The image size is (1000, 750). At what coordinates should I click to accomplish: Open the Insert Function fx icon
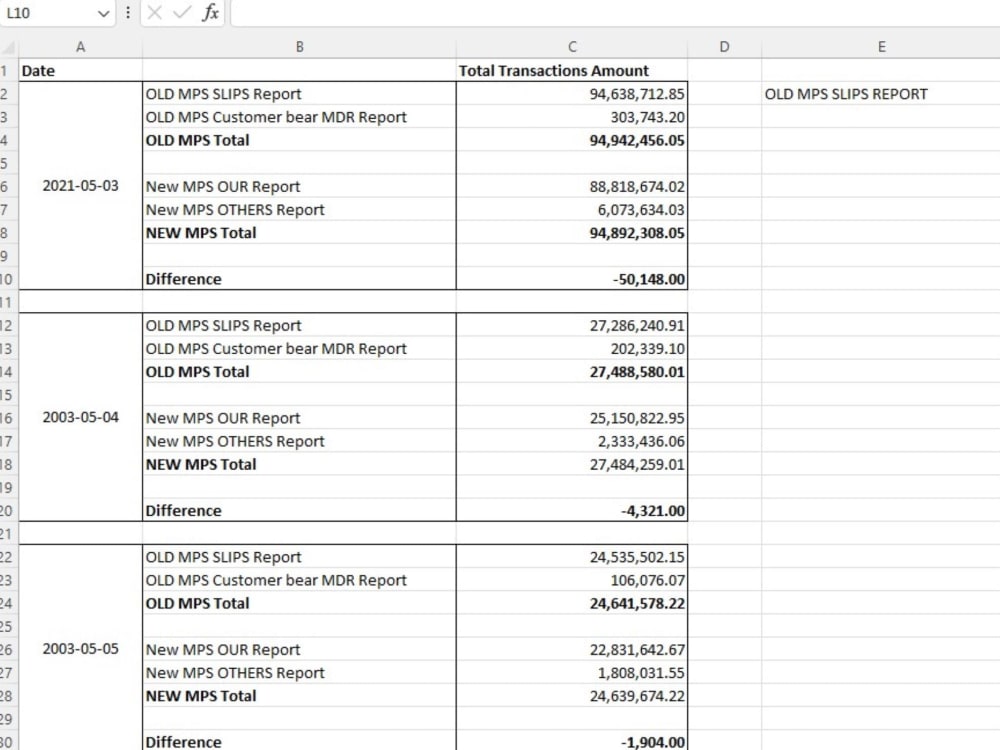tap(210, 13)
